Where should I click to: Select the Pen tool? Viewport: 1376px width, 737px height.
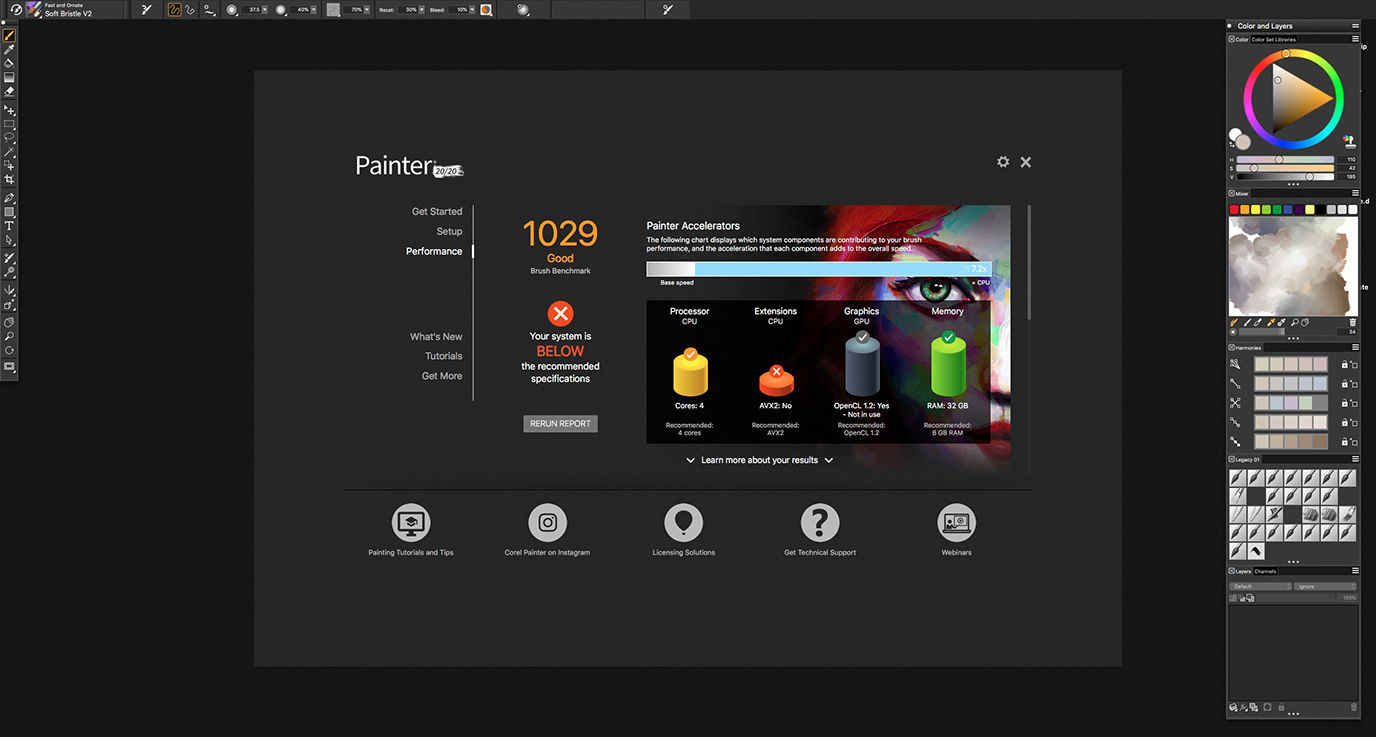pos(9,198)
